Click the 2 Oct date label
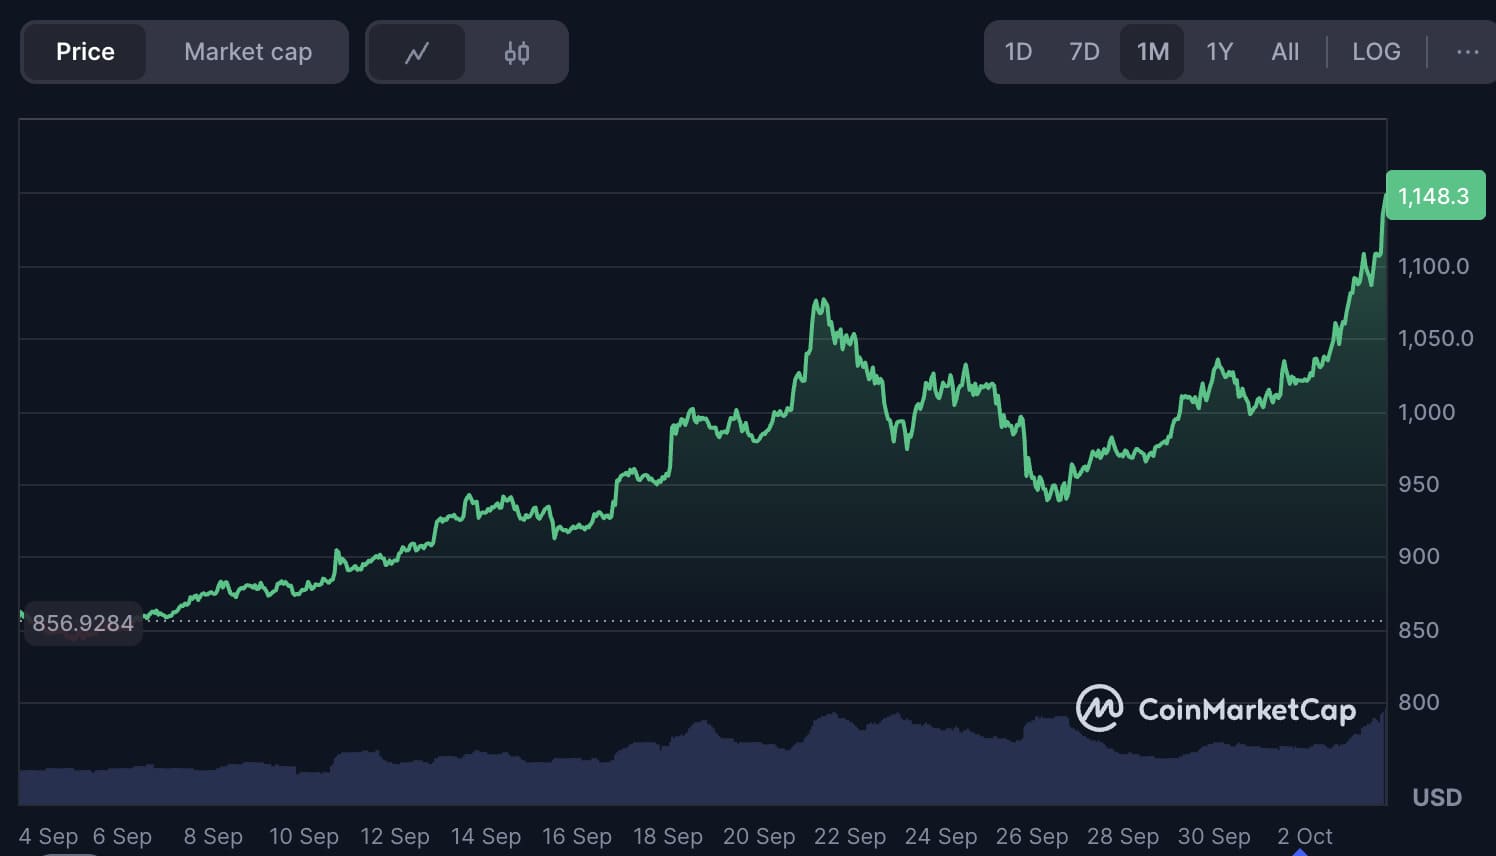Screen dimensions: 1496x856 point(1304,836)
